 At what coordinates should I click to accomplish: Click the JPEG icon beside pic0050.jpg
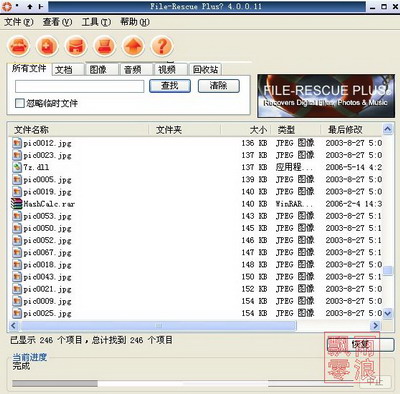17,228
